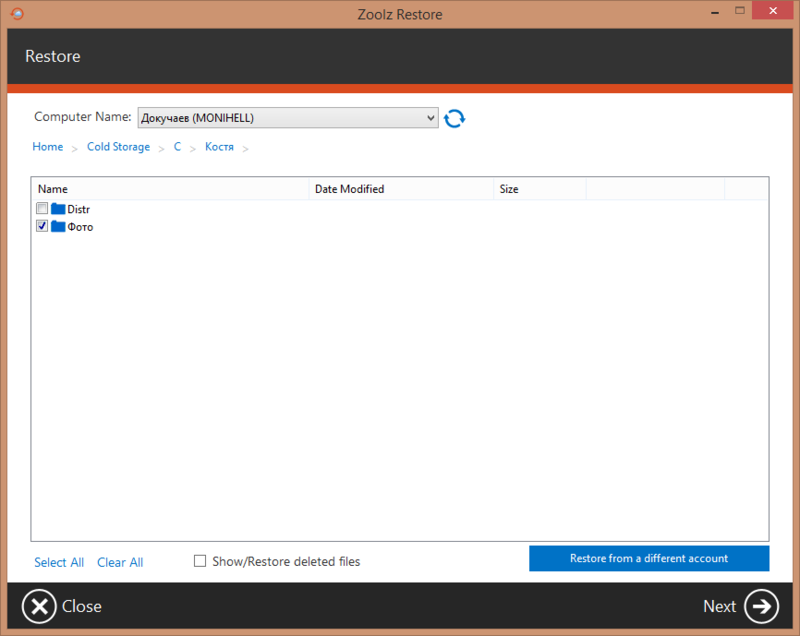Open drive C in the breadcrumb
Image resolution: width=800 pixels, height=636 pixels.
[177, 147]
